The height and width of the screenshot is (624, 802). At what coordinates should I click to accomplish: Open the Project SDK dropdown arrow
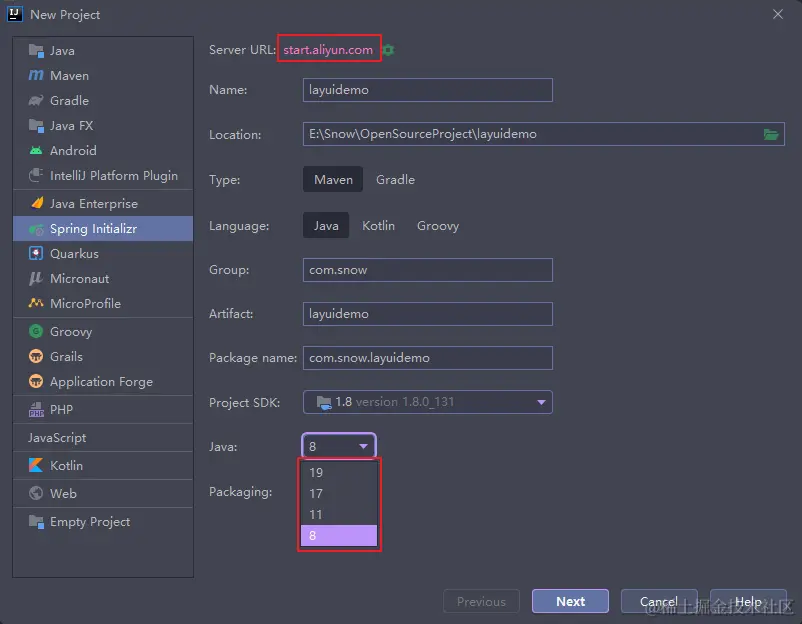541,402
